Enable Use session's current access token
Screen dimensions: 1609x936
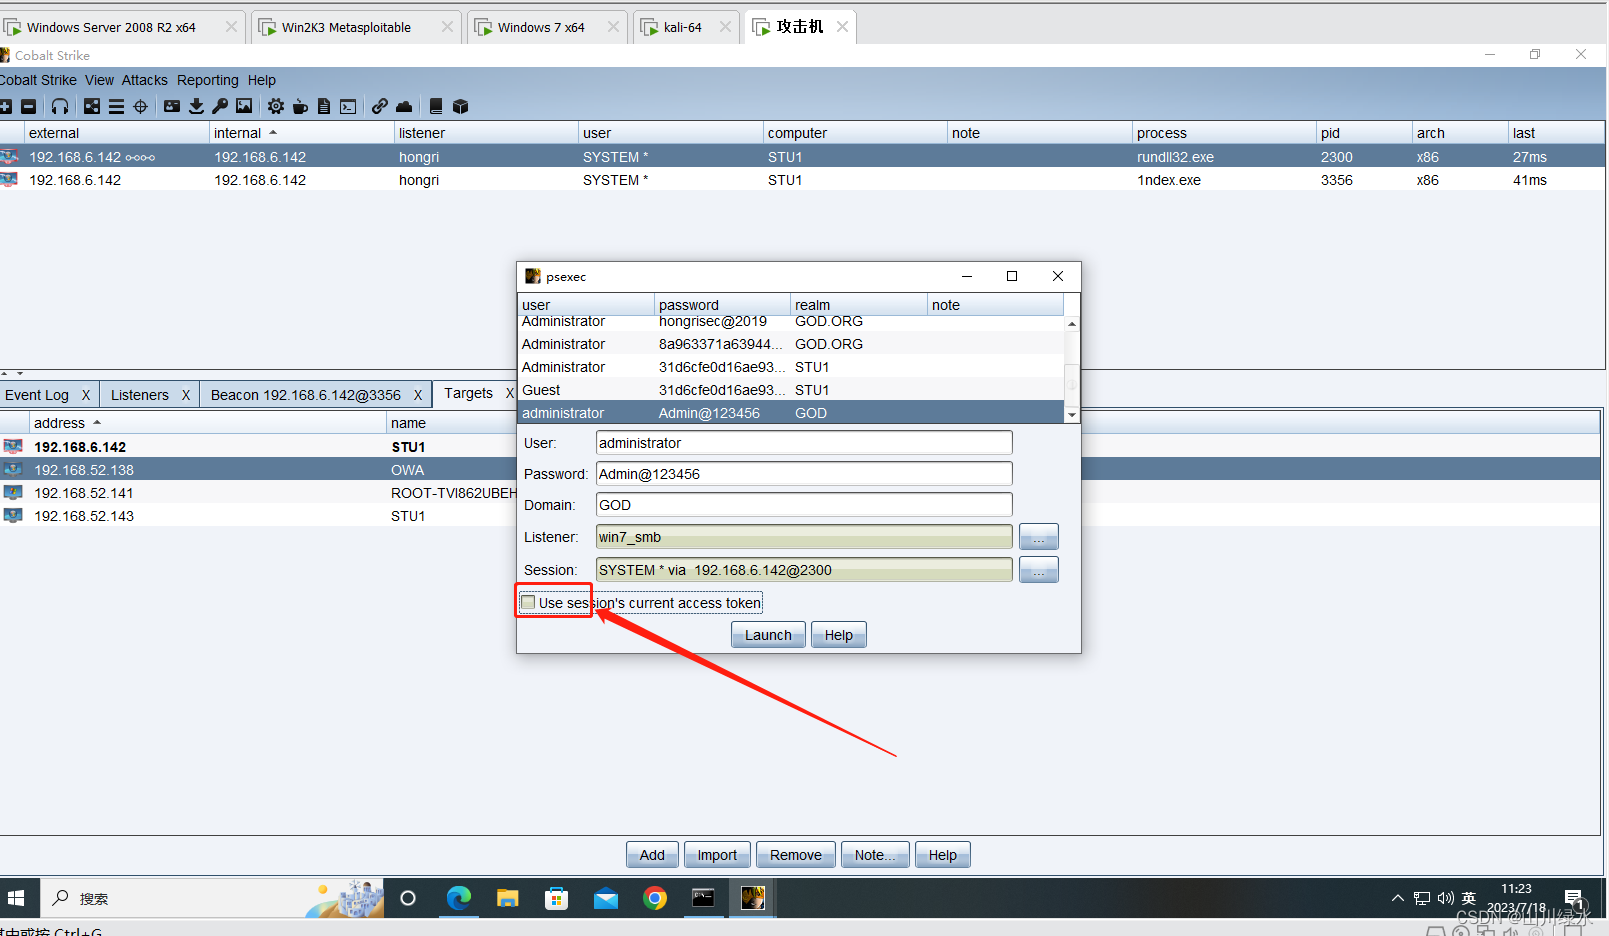point(528,603)
